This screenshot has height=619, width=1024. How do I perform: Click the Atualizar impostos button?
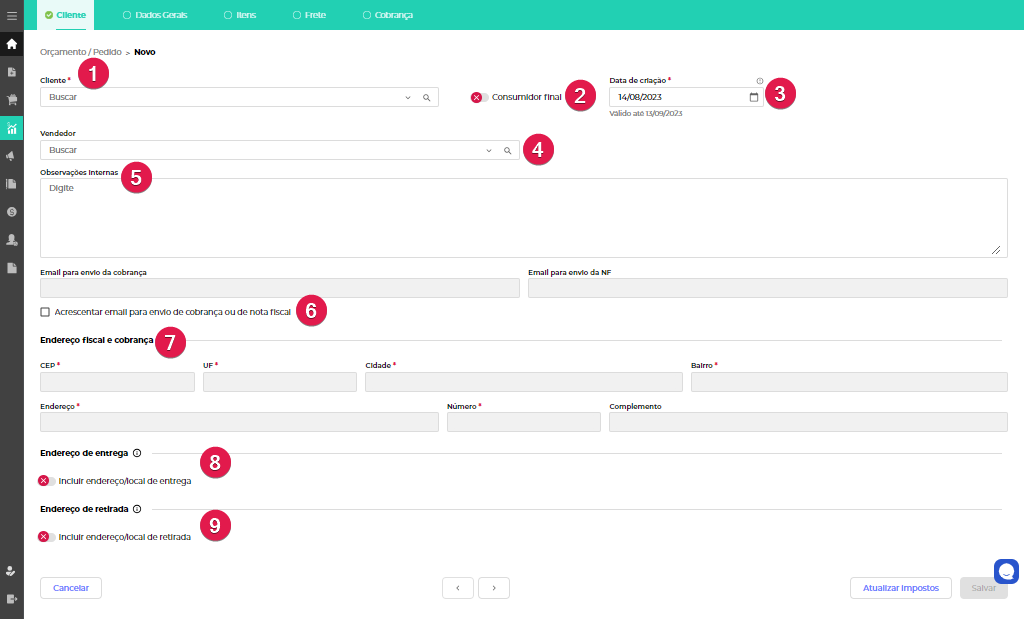pyautogui.click(x=900, y=588)
